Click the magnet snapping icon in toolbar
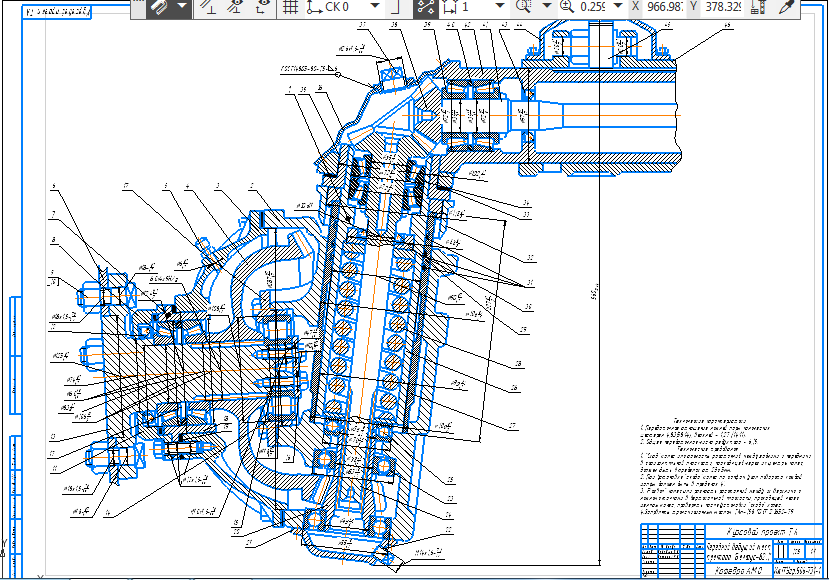This screenshot has width=829, height=580. click(x=160, y=7)
